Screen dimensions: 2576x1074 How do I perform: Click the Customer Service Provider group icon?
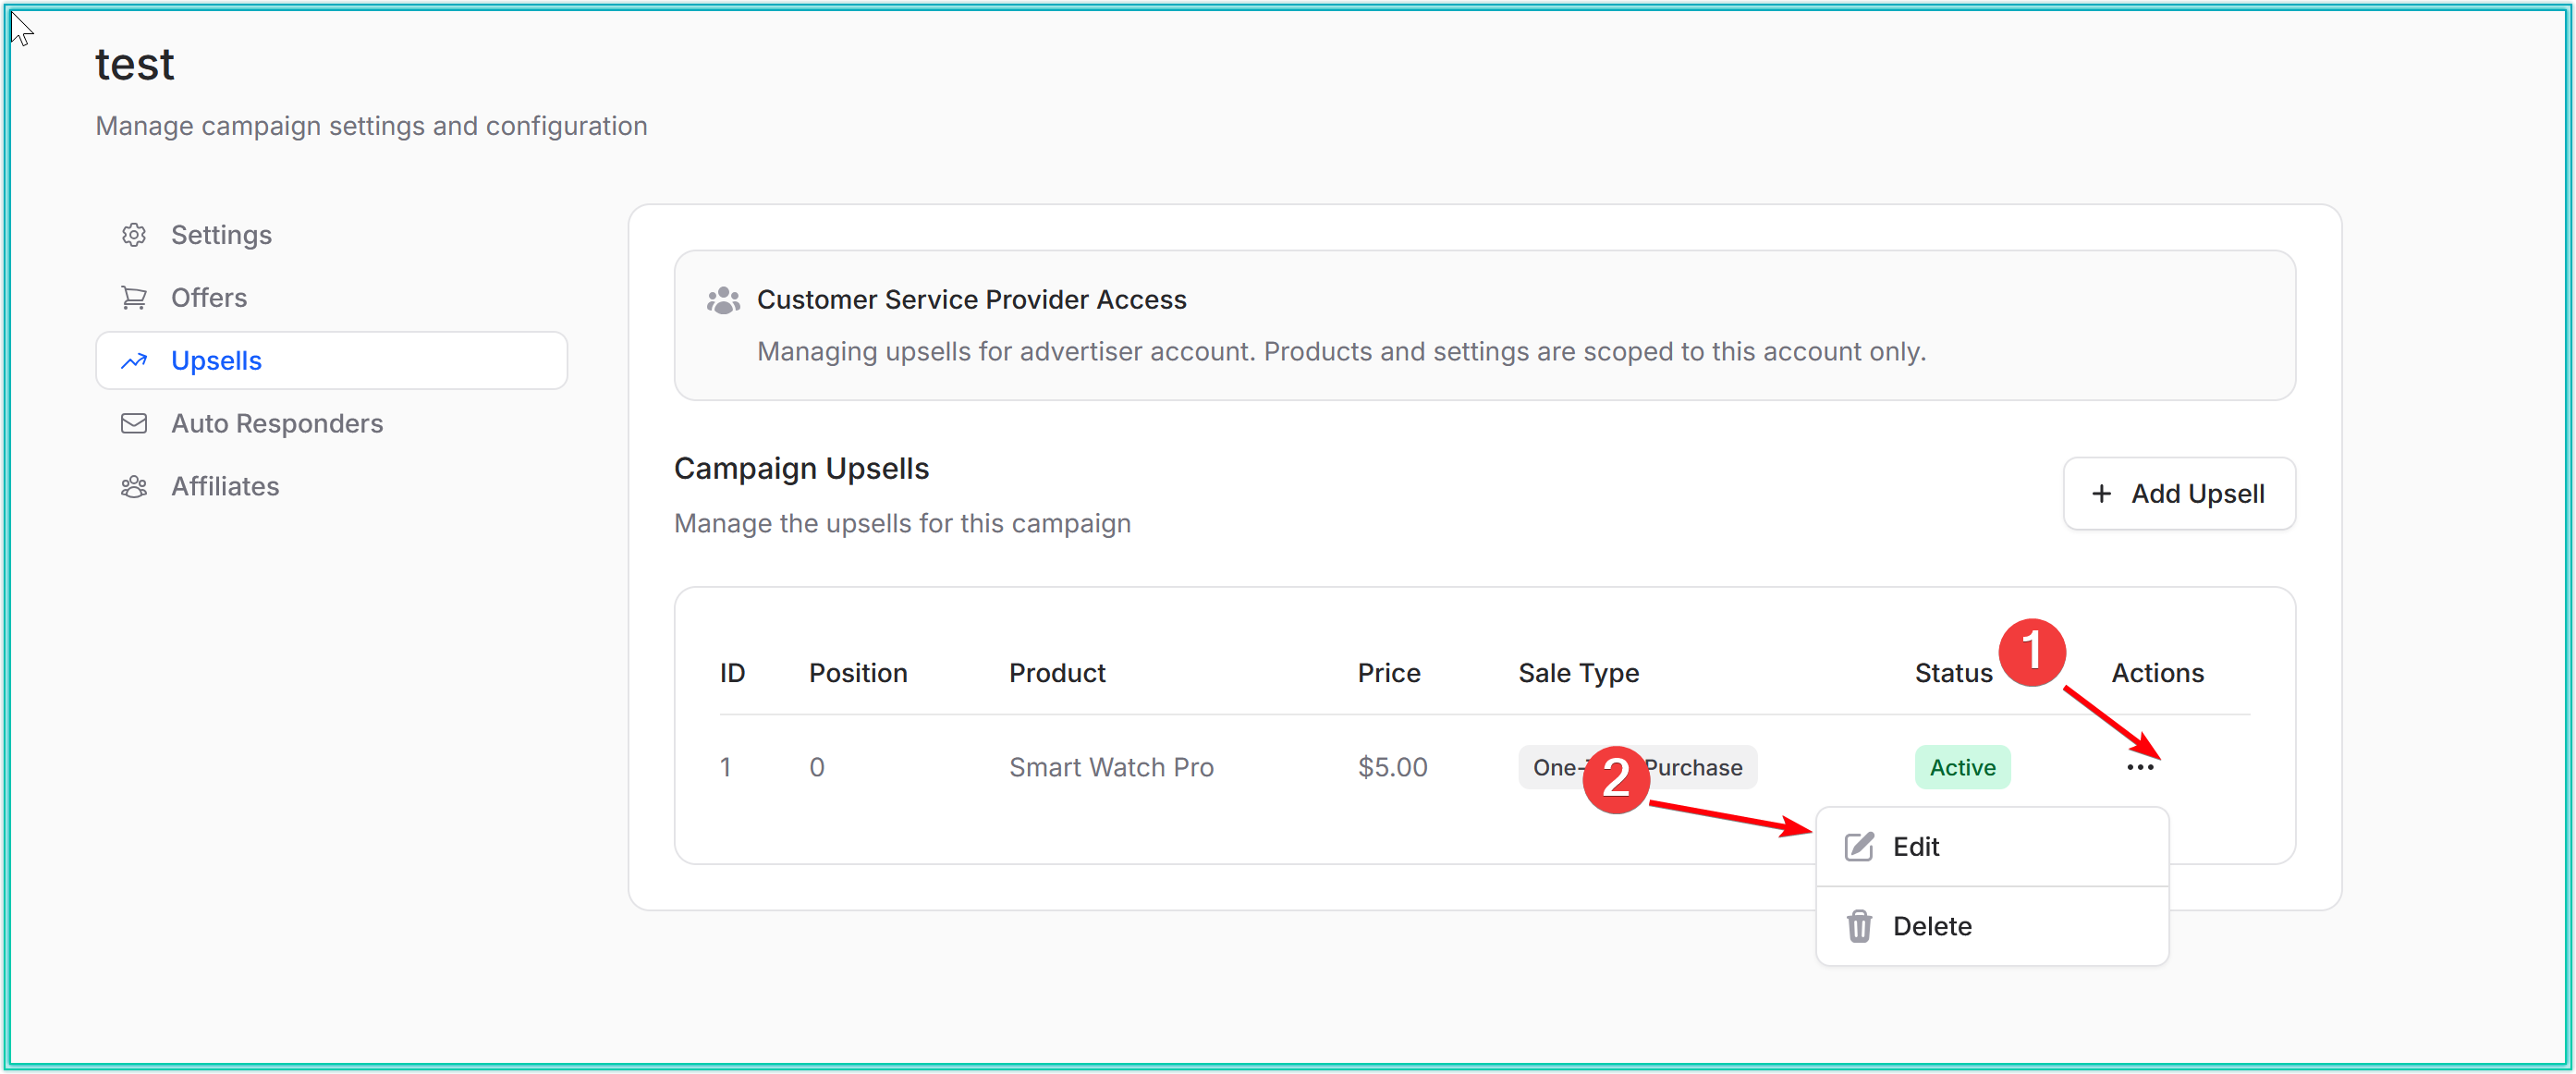(723, 300)
